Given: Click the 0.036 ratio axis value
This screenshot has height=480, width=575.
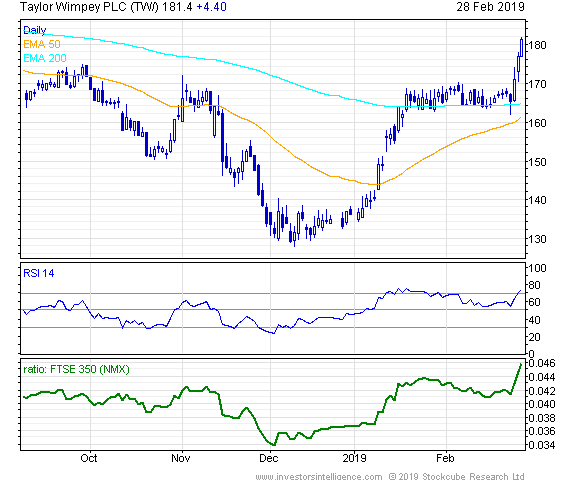Looking at the screenshot, I should tap(542, 431).
